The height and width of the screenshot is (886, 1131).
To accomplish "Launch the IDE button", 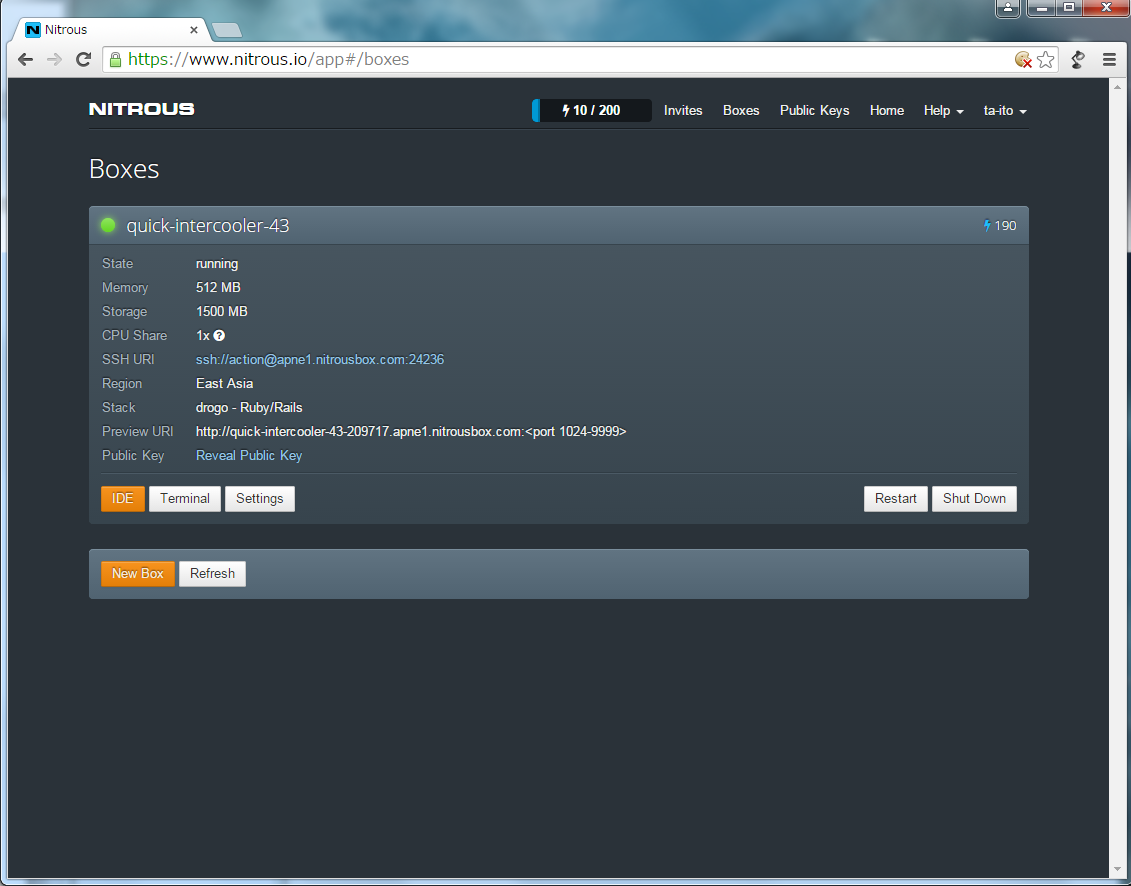I will point(123,499).
